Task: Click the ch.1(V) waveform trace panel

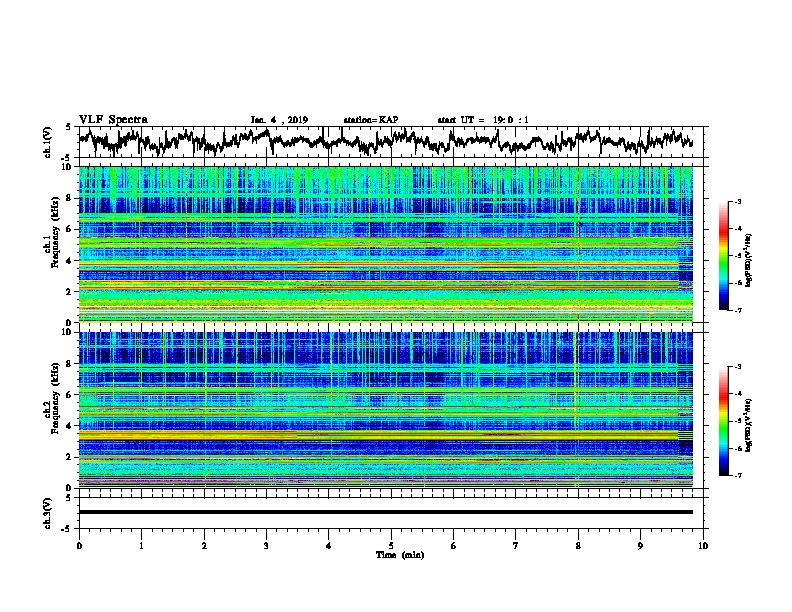Action: coord(393,141)
